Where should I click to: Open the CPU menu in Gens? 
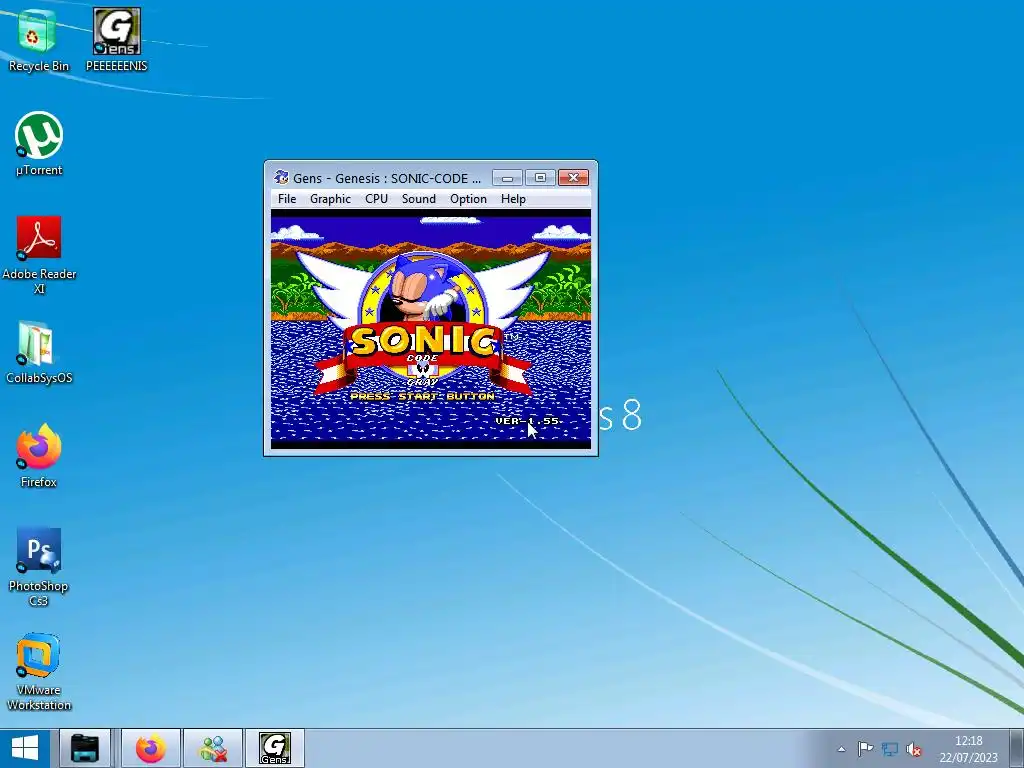[376, 199]
